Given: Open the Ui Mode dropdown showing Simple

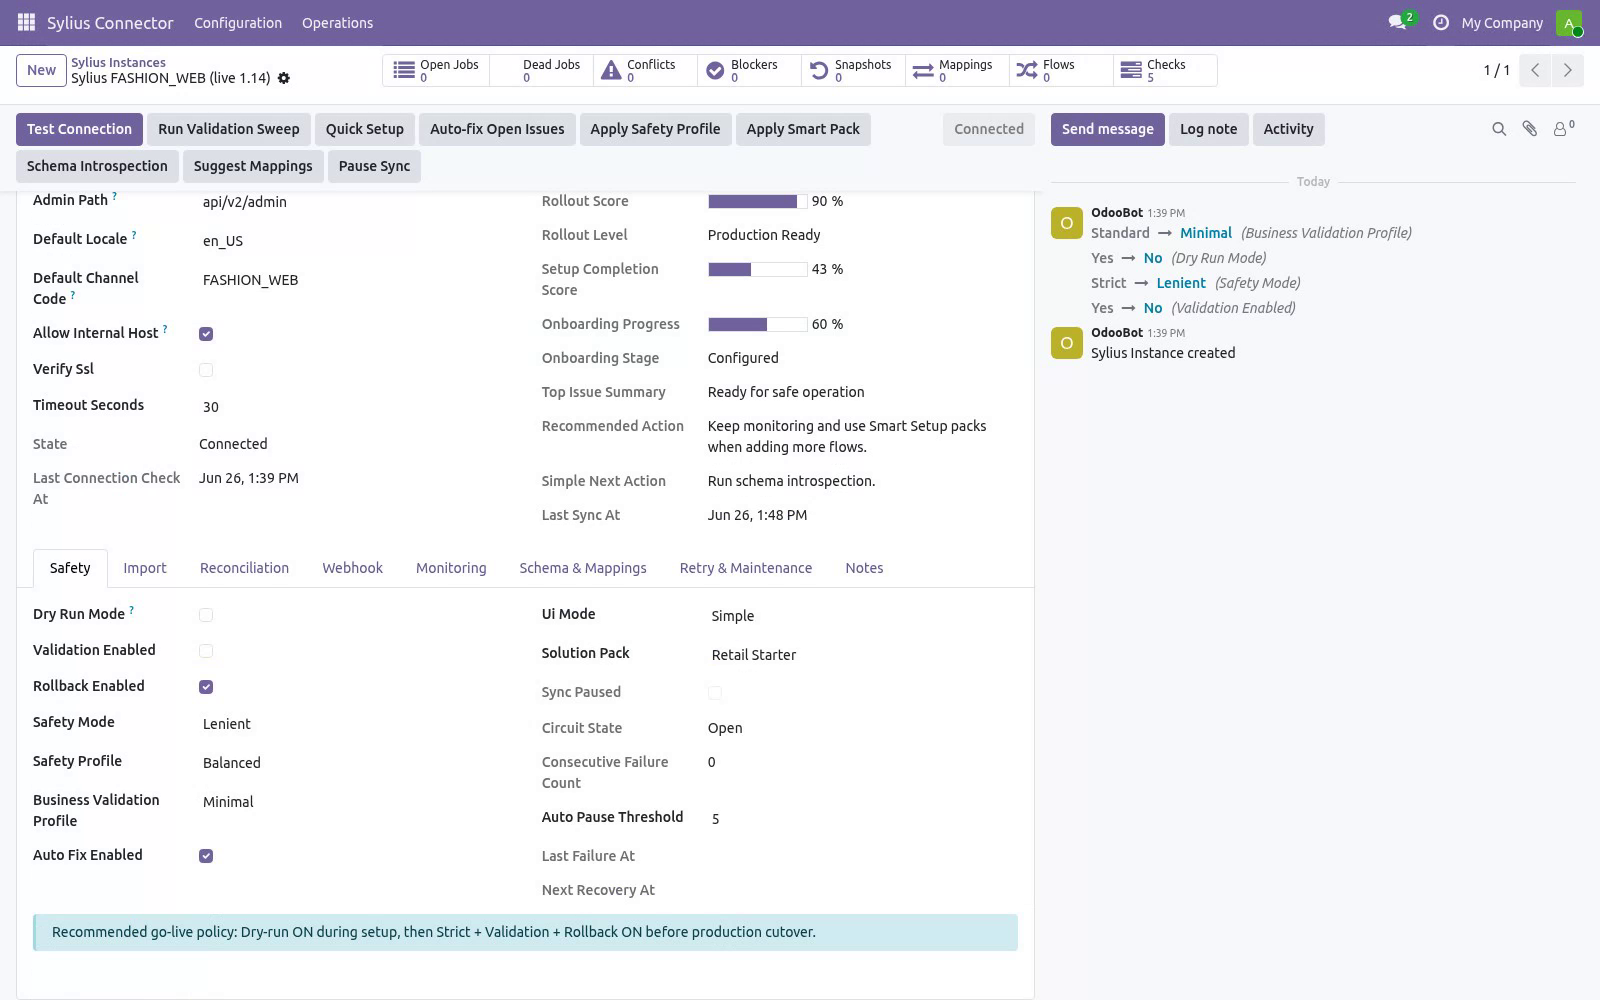Looking at the screenshot, I should (863, 616).
